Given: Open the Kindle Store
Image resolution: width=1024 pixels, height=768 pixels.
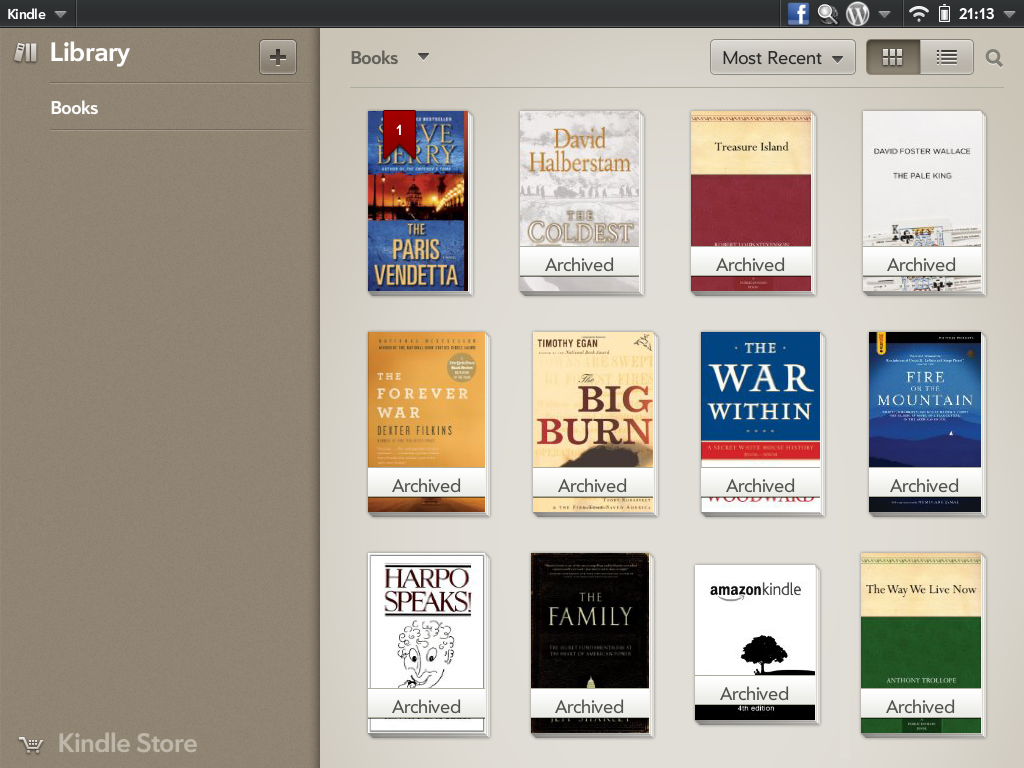Looking at the screenshot, I should [127, 743].
